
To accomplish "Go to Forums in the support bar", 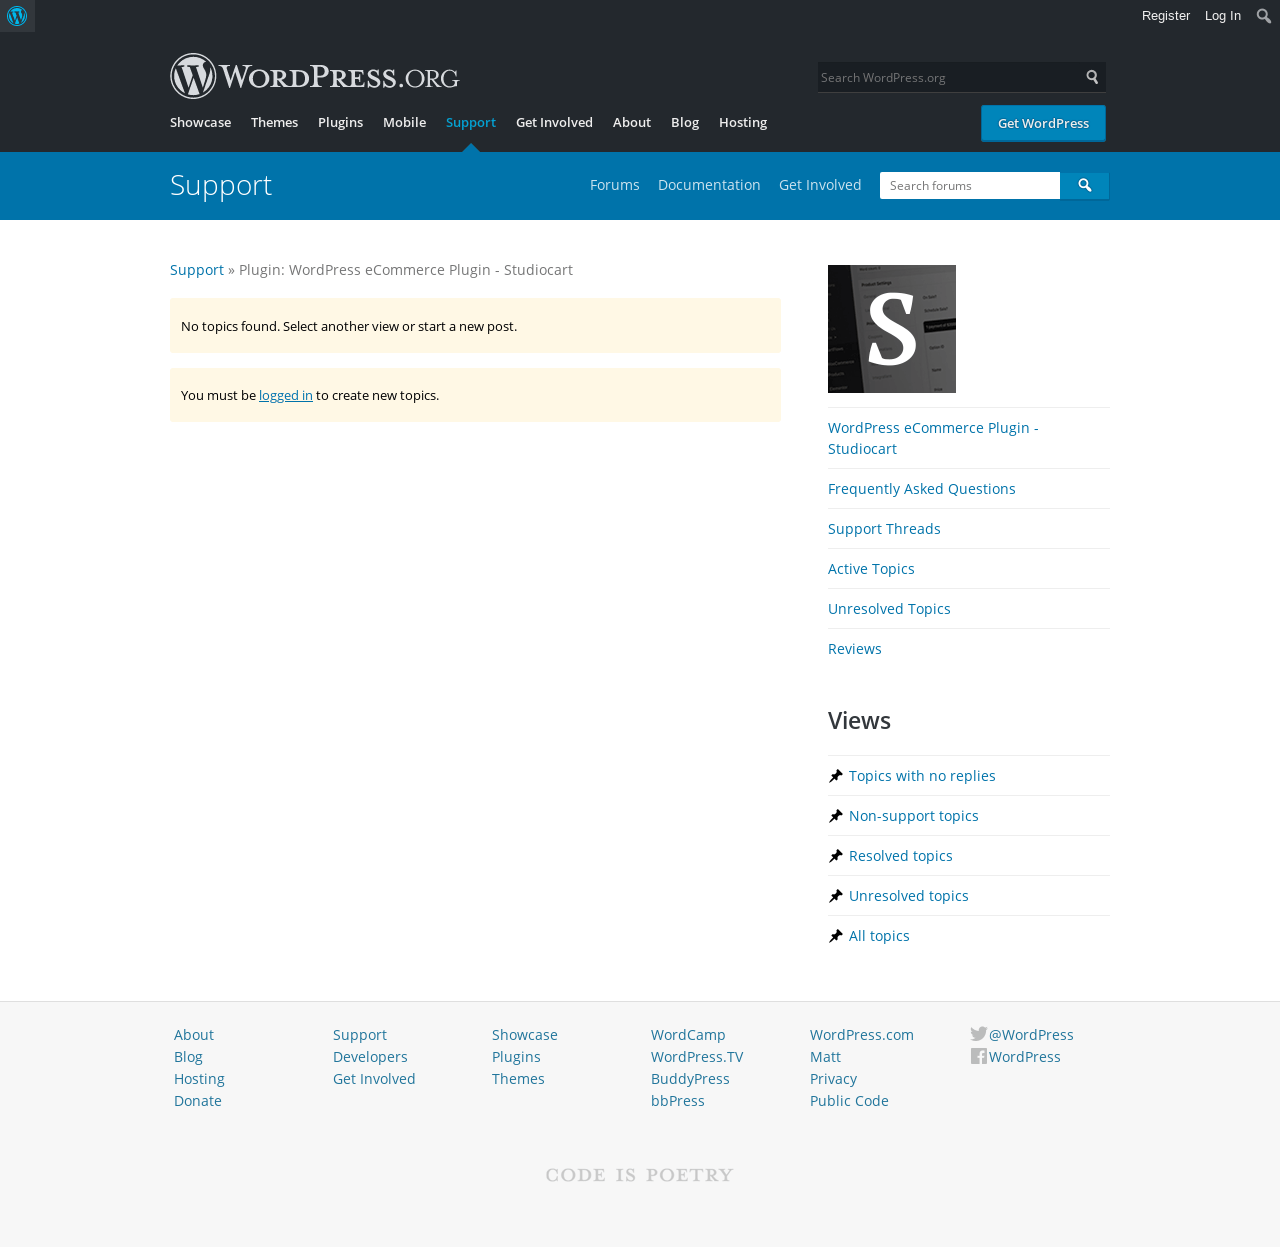I will coord(615,185).
